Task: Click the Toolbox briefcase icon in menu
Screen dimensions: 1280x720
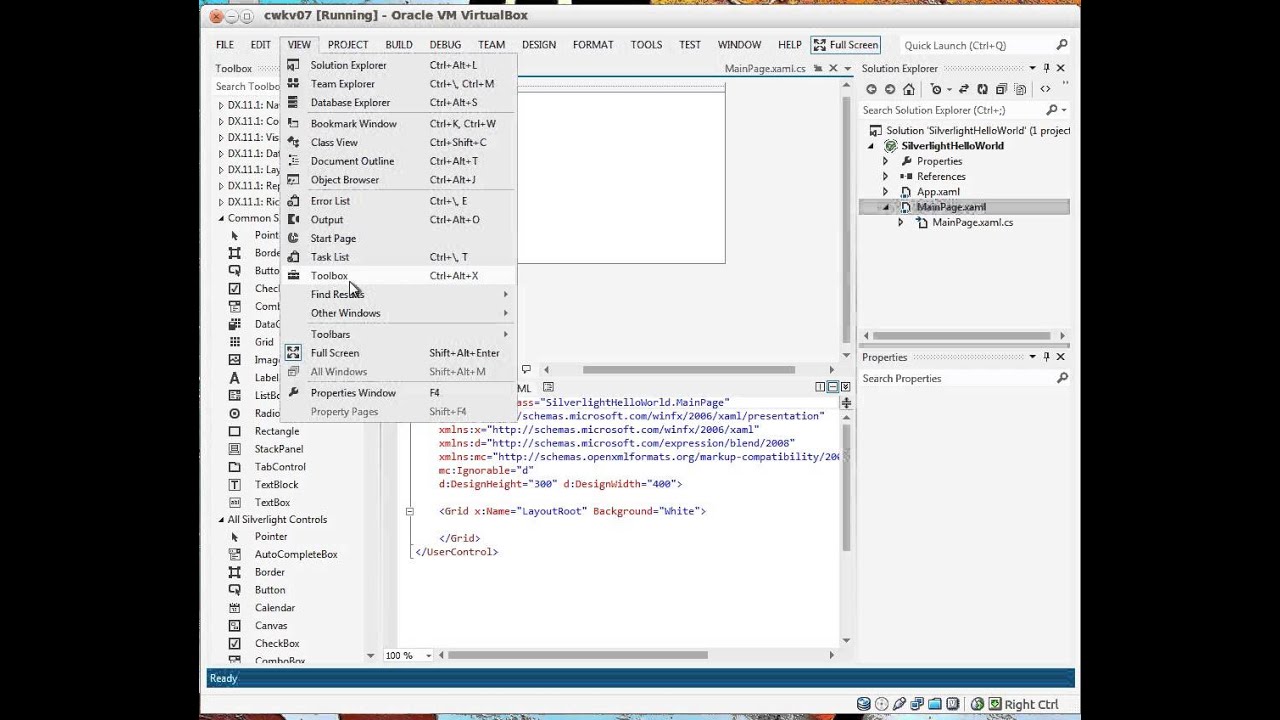Action: pos(293,275)
